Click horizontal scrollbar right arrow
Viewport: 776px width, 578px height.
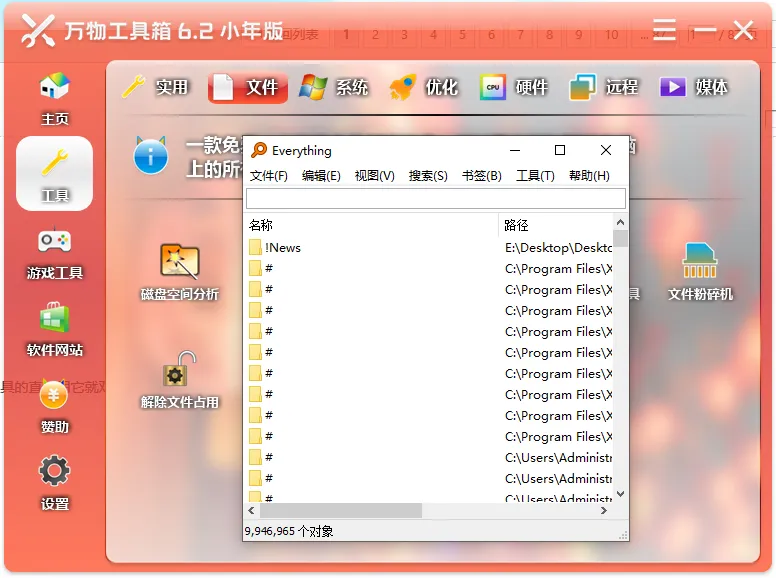(604, 510)
